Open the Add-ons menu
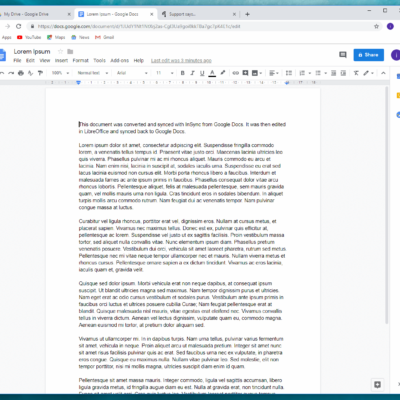Image resolution: width=400 pixels, height=400 pixels. tap(120, 60)
